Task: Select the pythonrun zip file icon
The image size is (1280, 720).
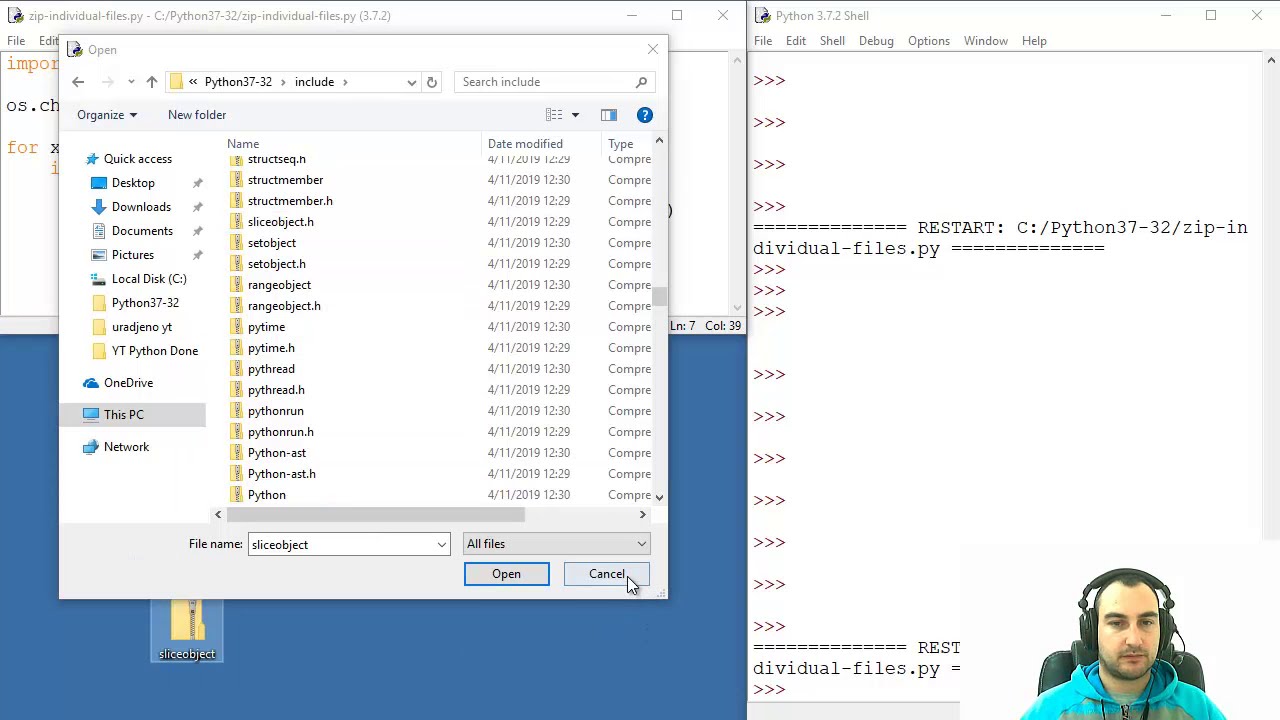Action: point(236,411)
